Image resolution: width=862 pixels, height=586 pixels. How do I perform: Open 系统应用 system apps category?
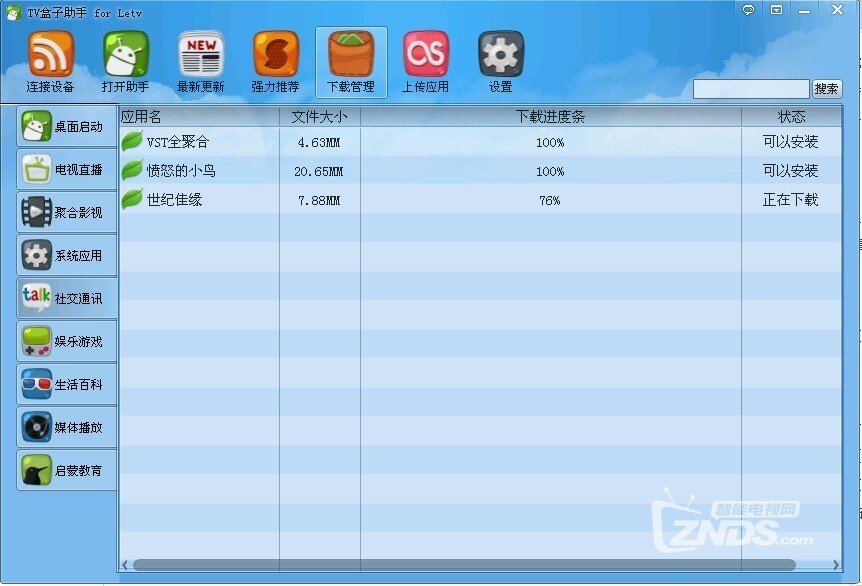tap(67, 255)
